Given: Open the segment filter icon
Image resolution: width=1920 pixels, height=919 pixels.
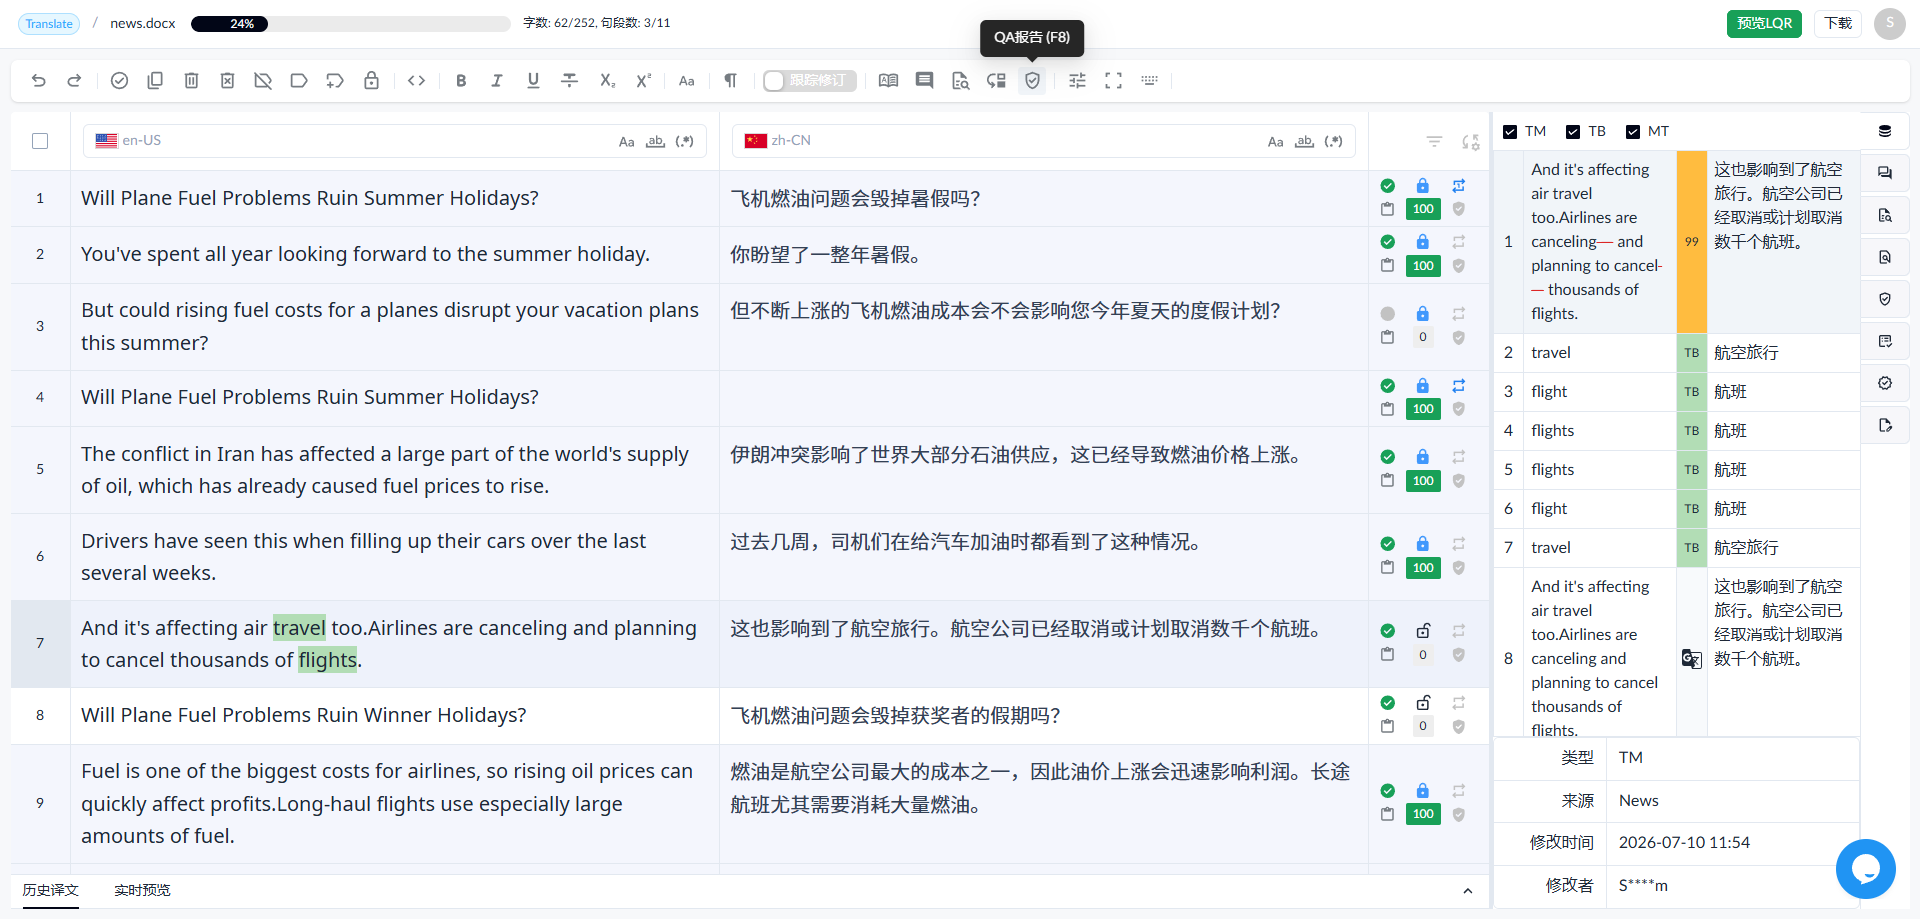Looking at the screenshot, I should point(1434,142).
